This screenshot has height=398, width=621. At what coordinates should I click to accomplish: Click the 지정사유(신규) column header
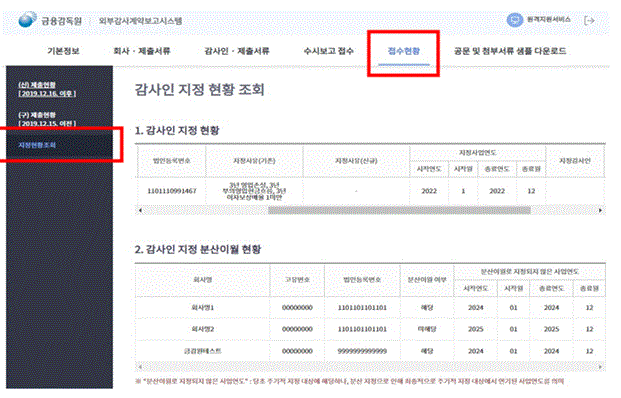click(x=356, y=161)
